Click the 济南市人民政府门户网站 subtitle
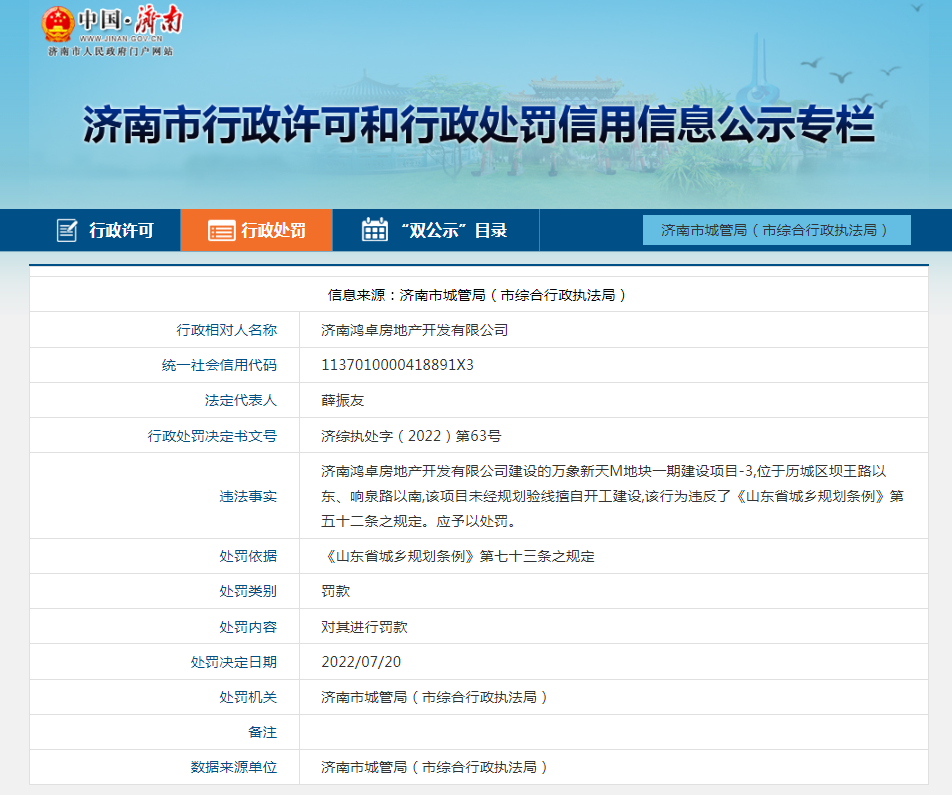Screen dimensions: 952x795 [111, 52]
